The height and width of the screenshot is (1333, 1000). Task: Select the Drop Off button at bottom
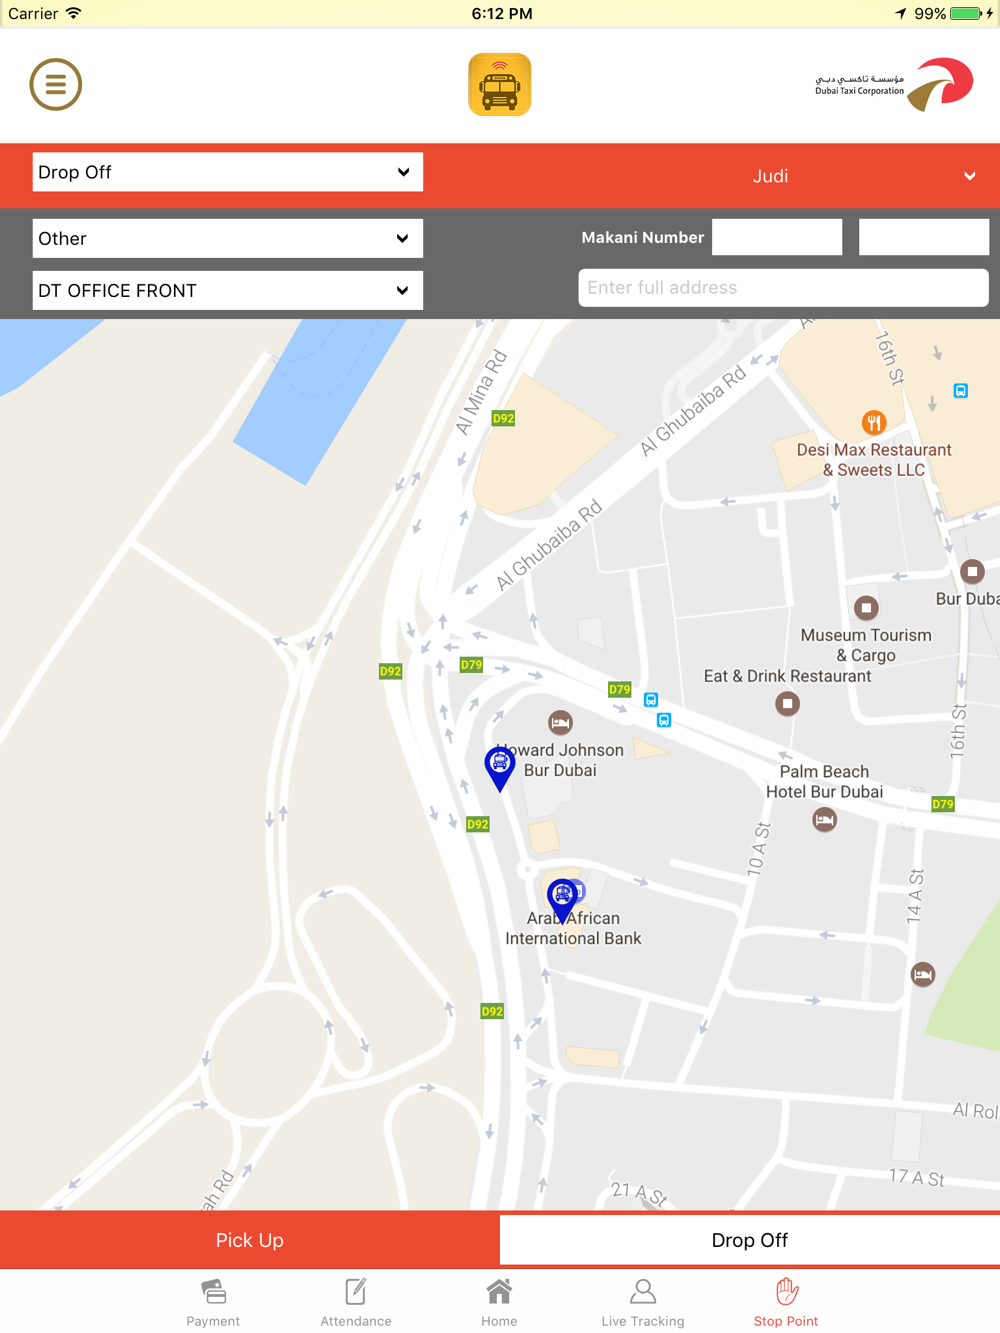coord(750,1240)
